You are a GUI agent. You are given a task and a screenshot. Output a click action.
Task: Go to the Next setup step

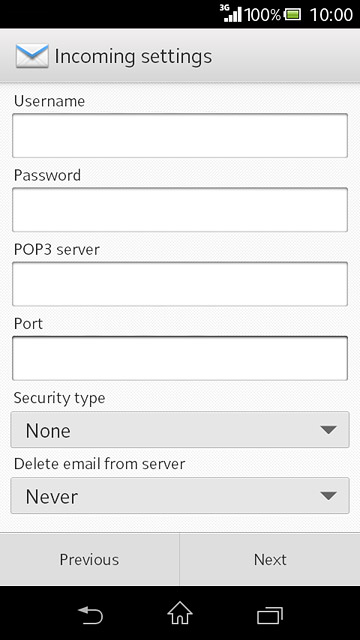(x=270, y=559)
